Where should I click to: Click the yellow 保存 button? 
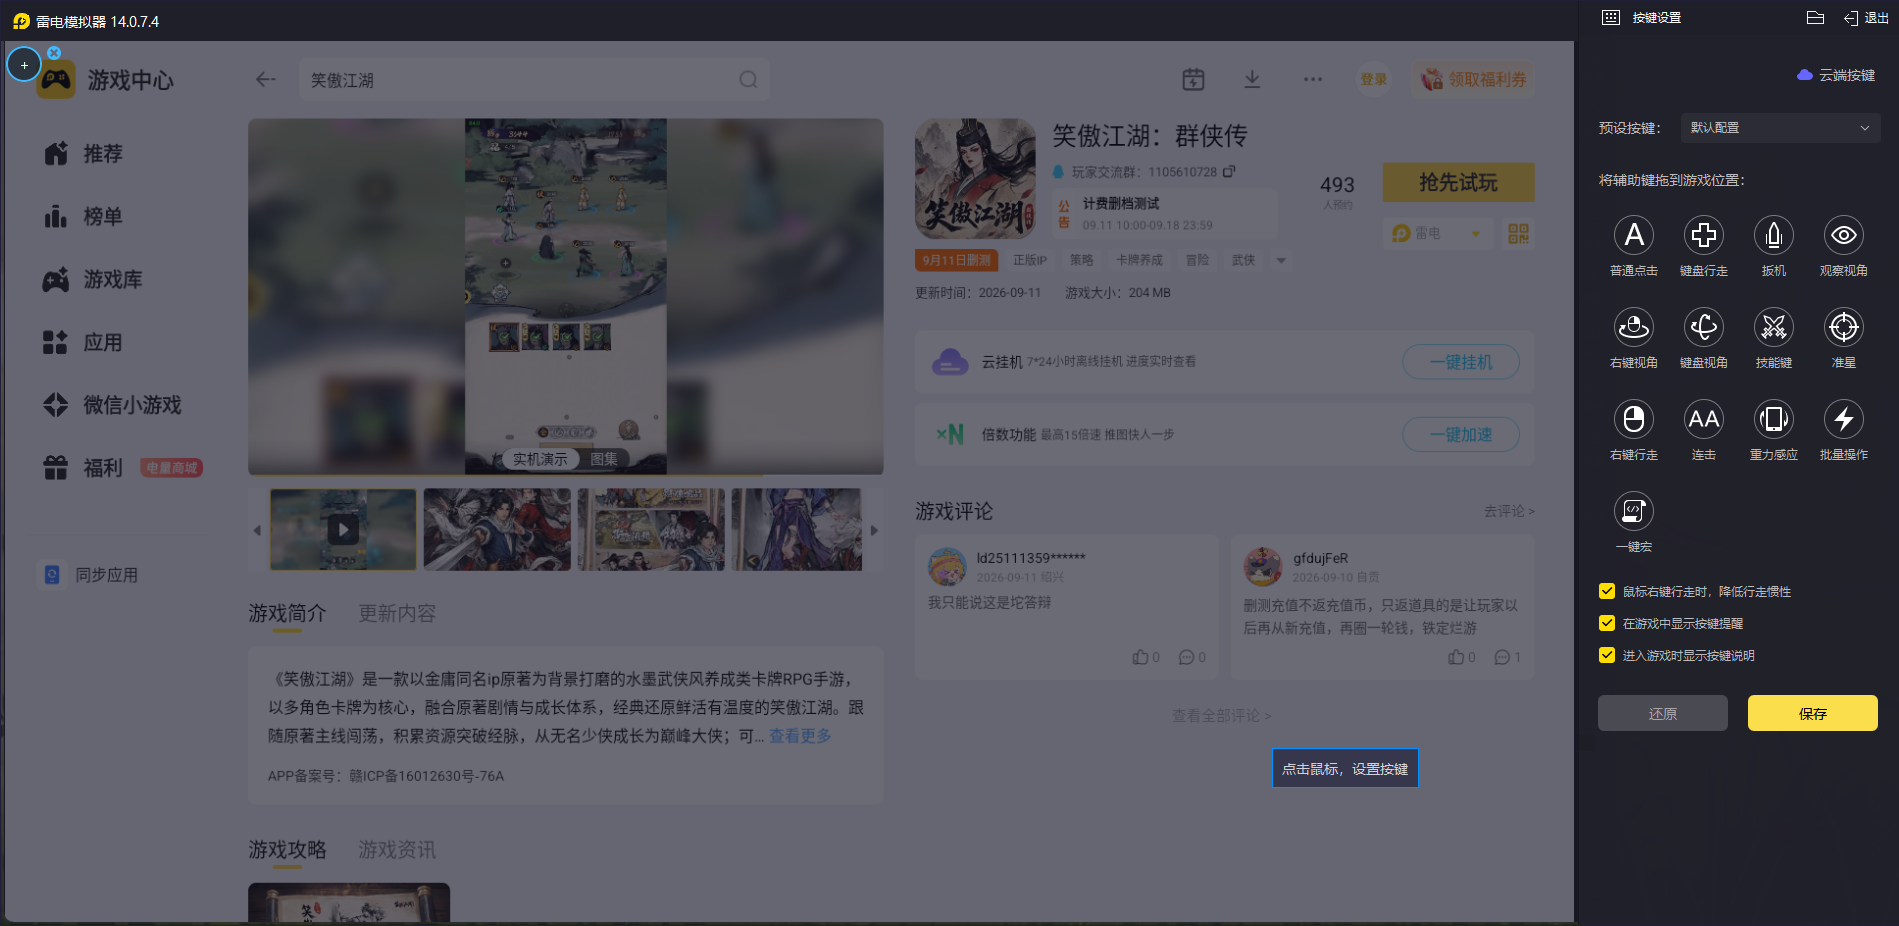[1812, 713]
